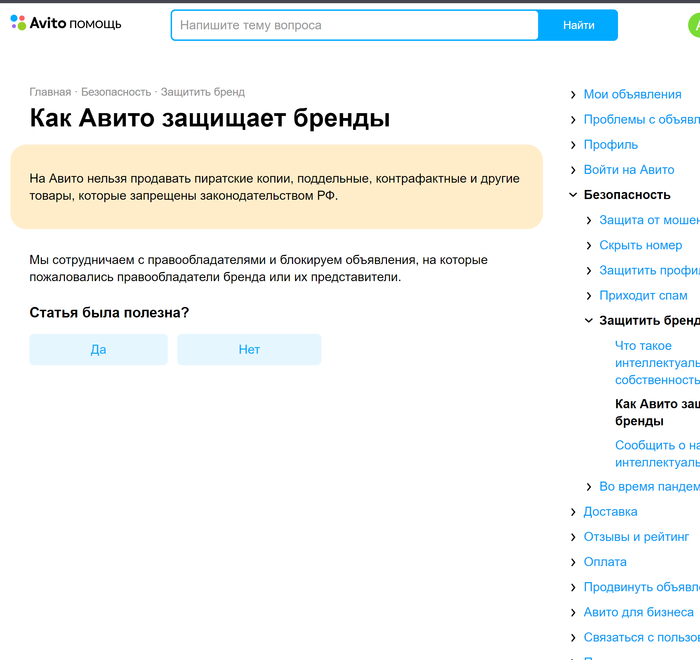Open Защитить профиль sidebar link
The width and height of the screenshot is (700, 660).
pos(650,270)
